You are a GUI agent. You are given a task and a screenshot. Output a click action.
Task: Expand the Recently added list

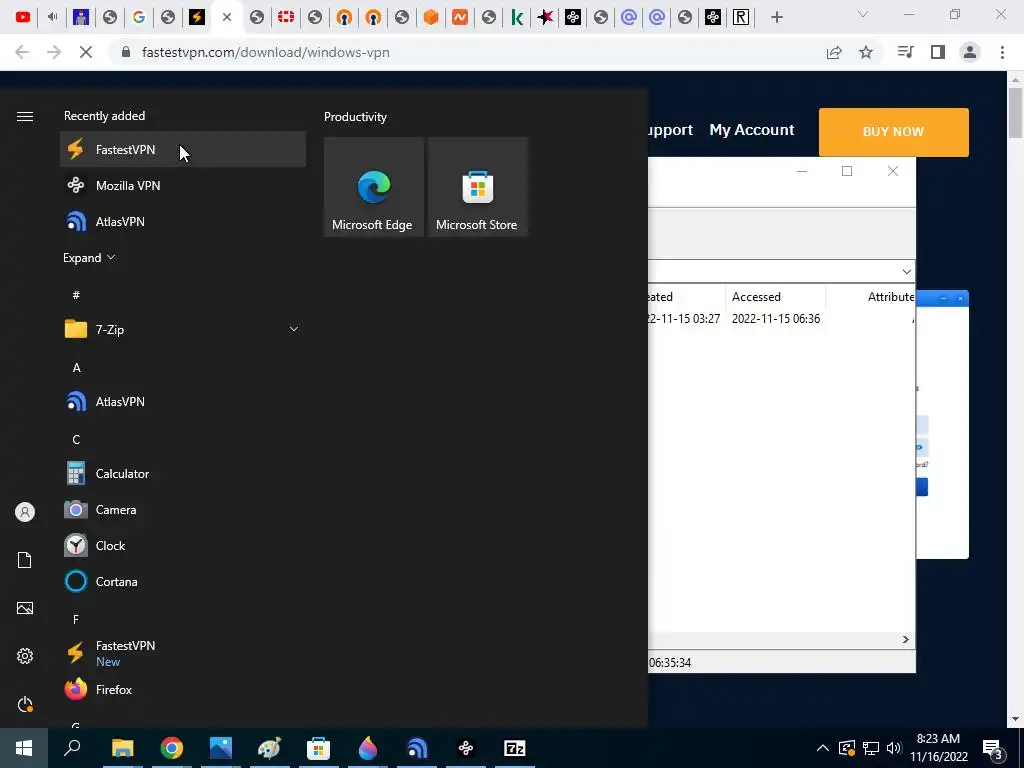pos(89,257)
